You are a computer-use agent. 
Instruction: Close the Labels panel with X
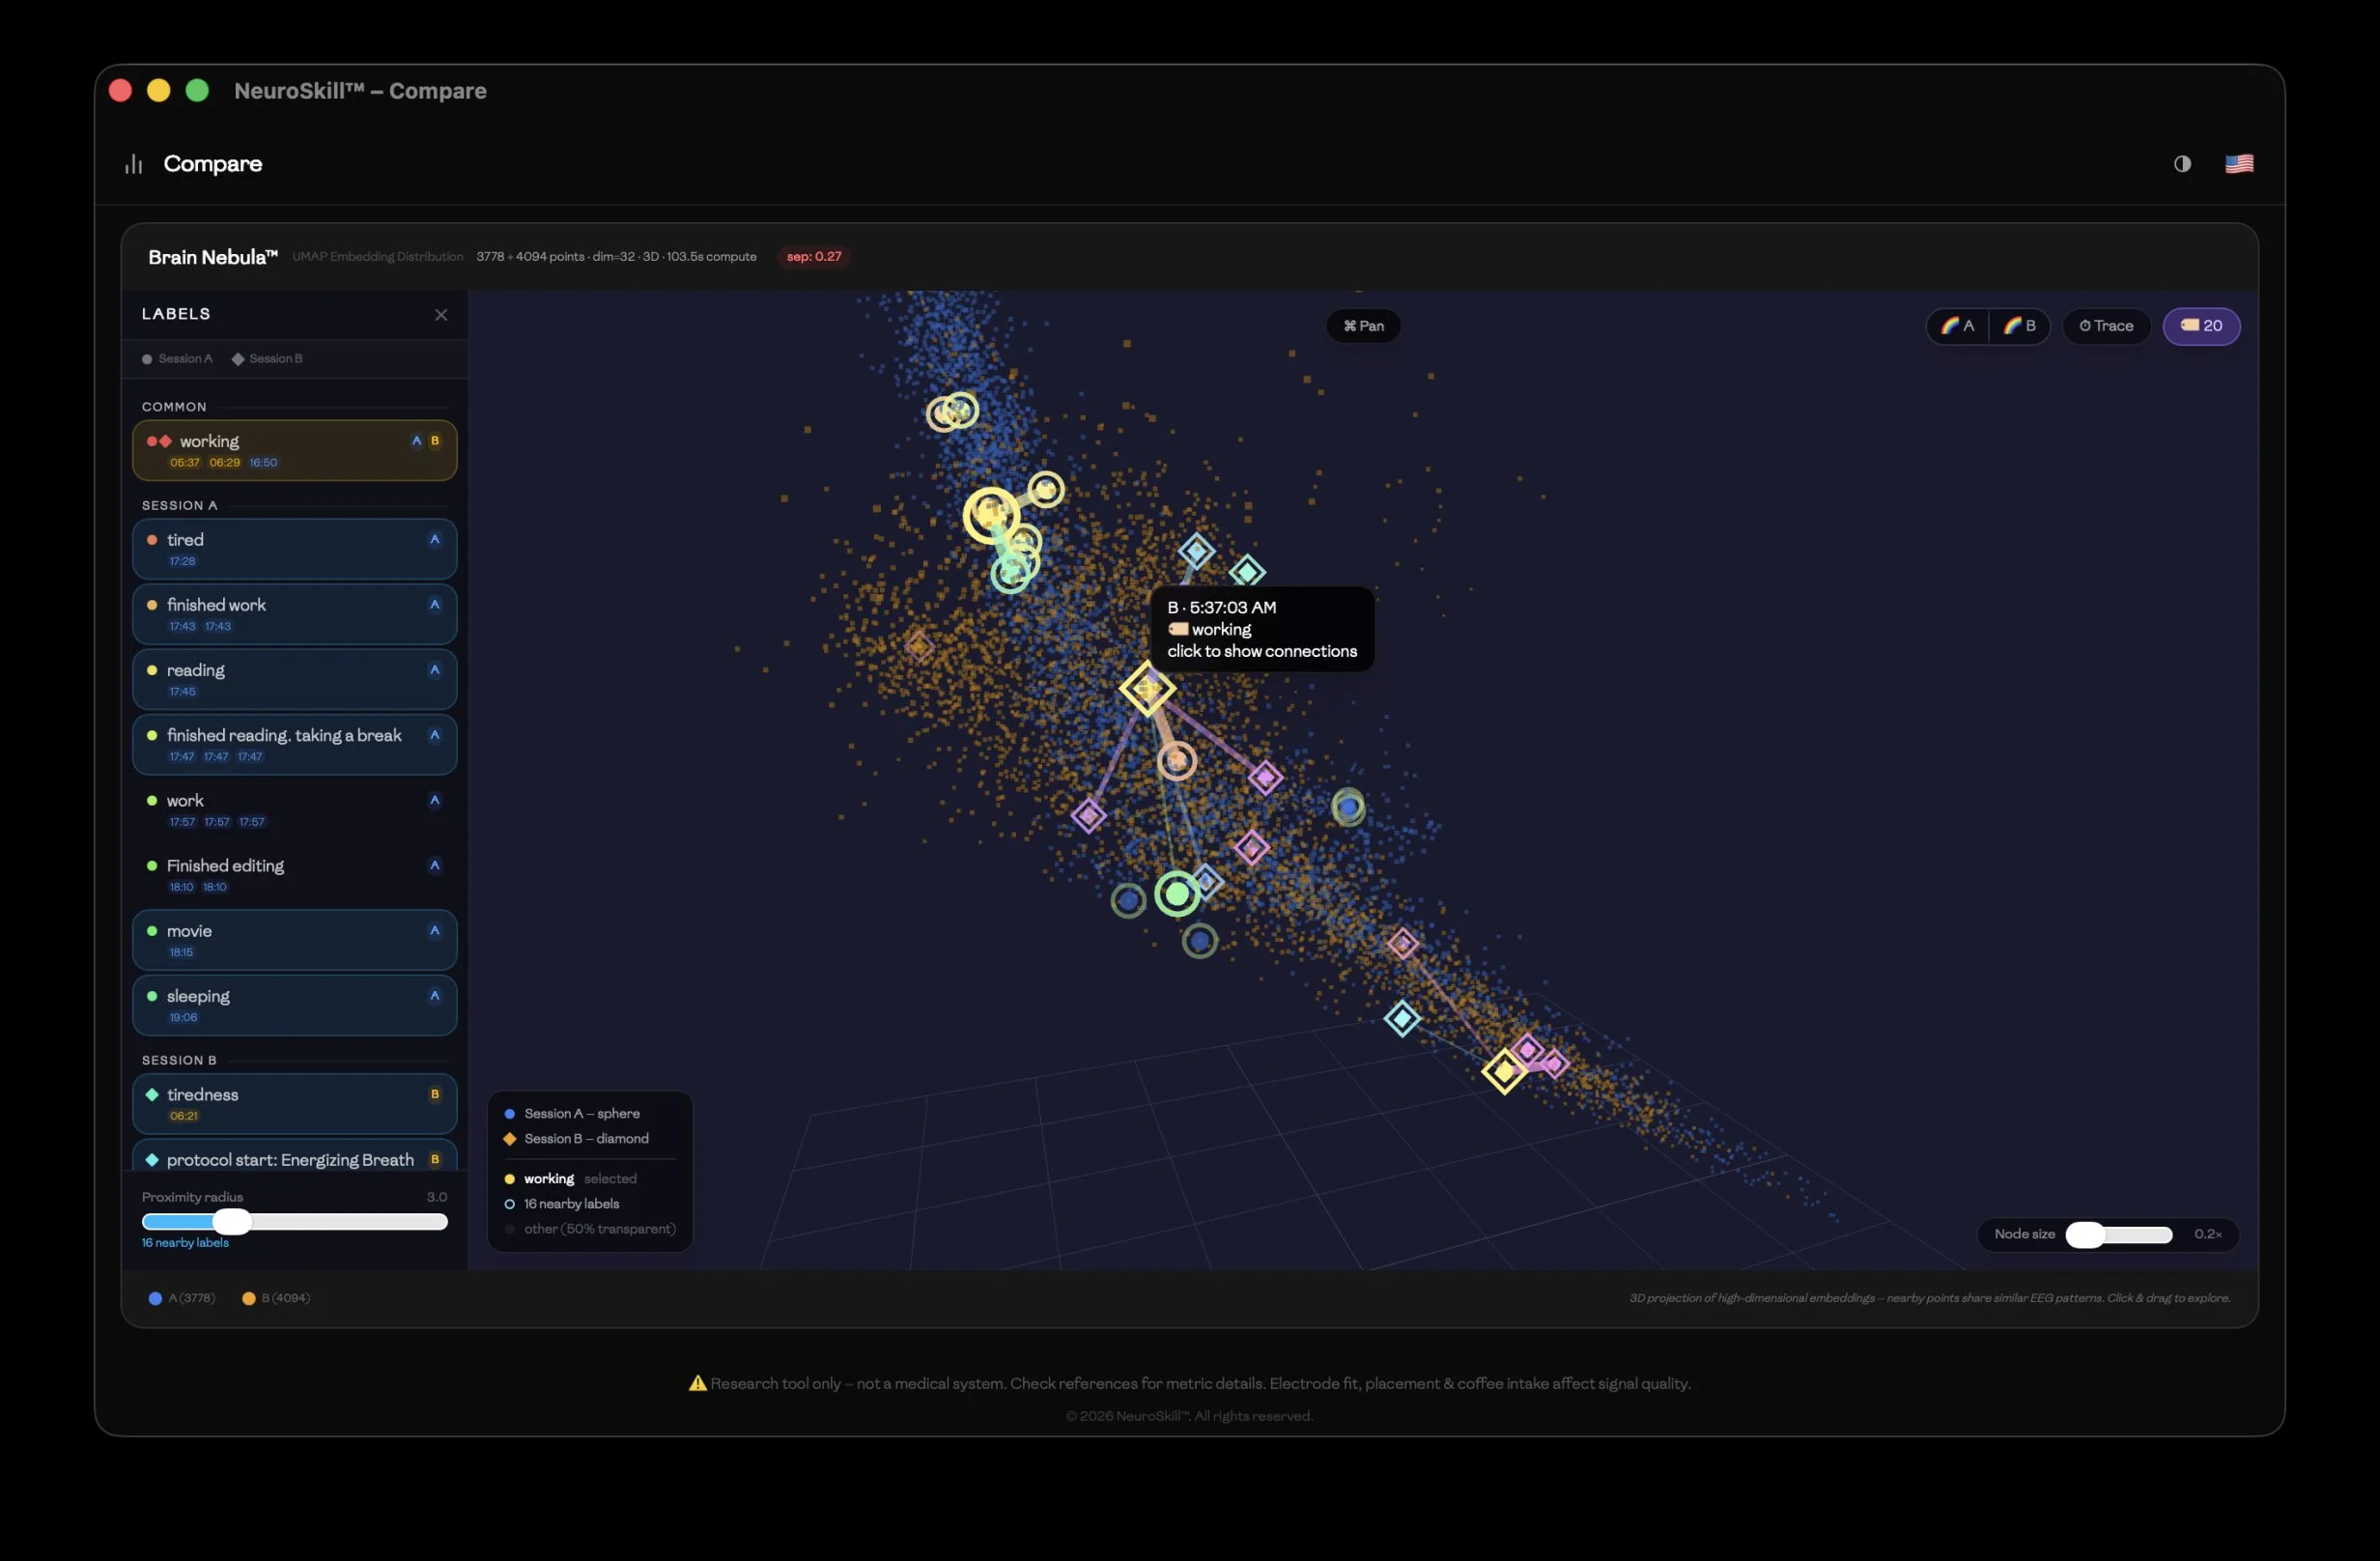coord(441,315)
